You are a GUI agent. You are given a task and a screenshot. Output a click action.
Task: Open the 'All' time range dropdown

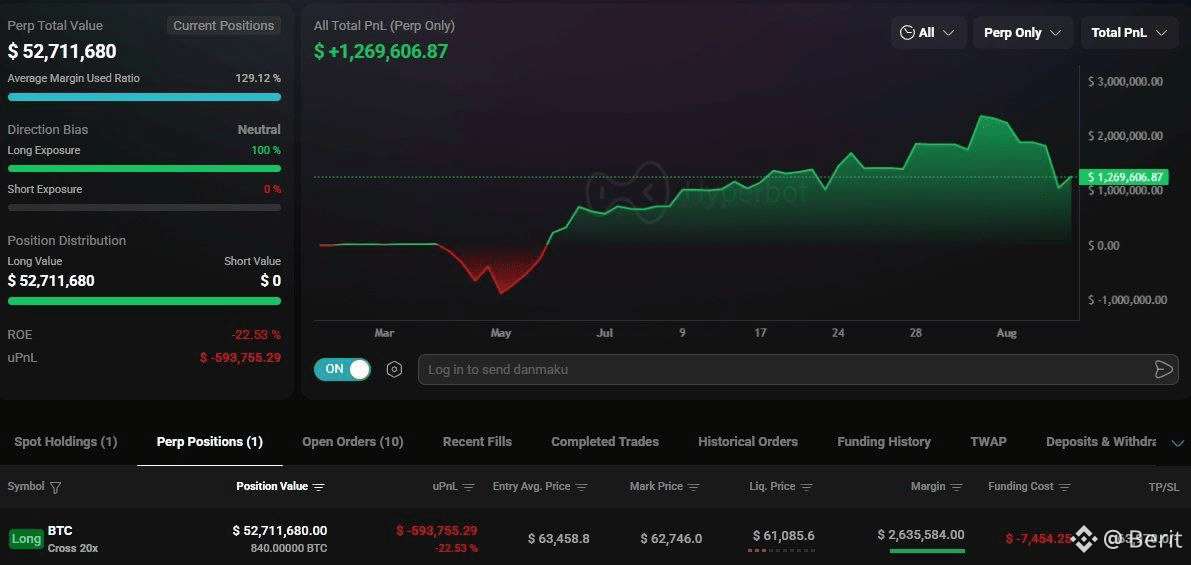pyautogui.click(x=928, y=33)
